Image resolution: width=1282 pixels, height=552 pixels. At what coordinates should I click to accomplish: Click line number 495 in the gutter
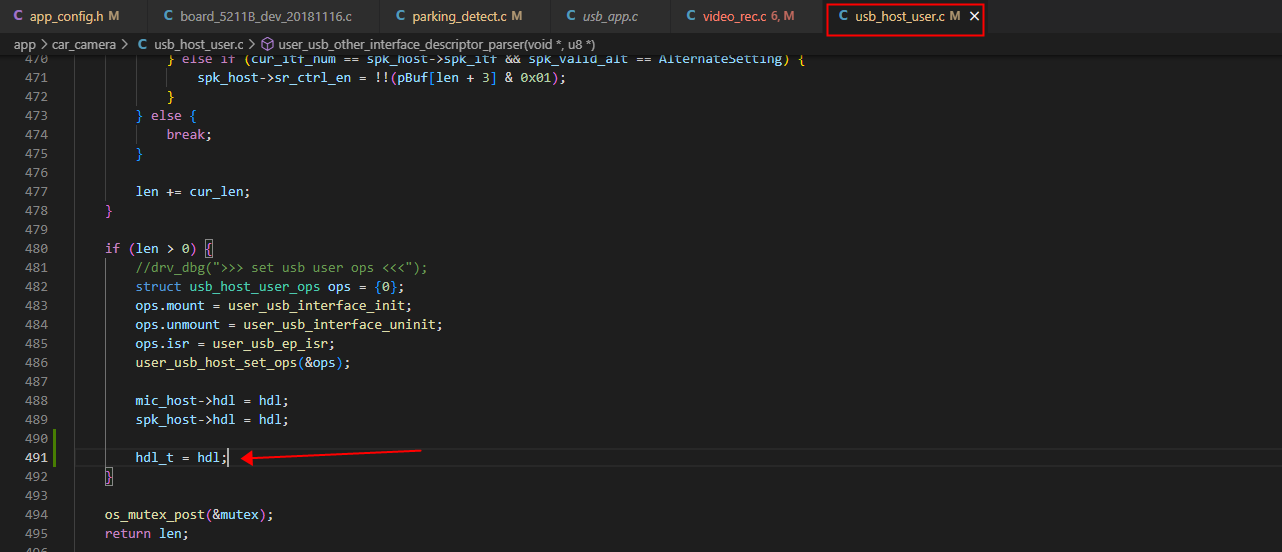point(35,534)
